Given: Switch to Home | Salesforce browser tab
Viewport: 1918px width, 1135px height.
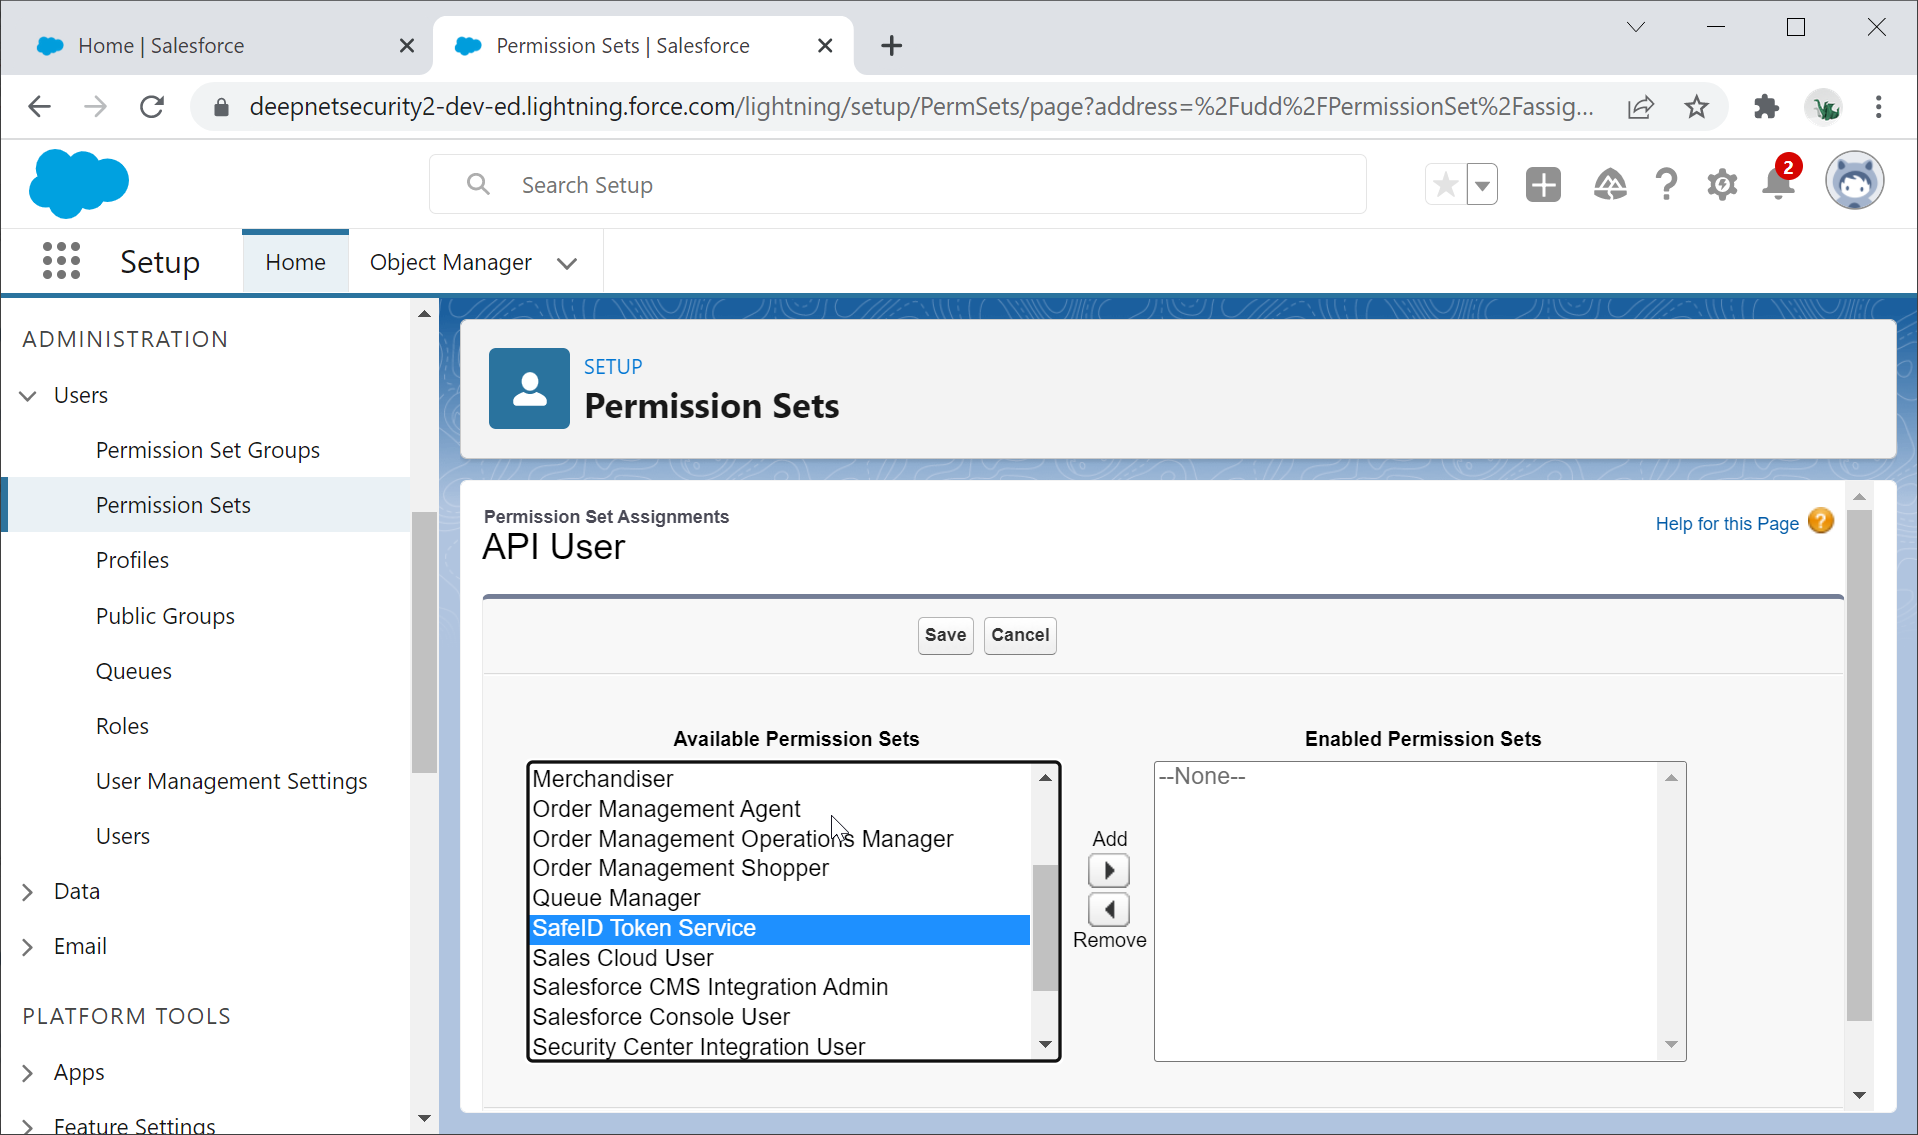Looking at the screenshot, I should [x=161, y=46].
